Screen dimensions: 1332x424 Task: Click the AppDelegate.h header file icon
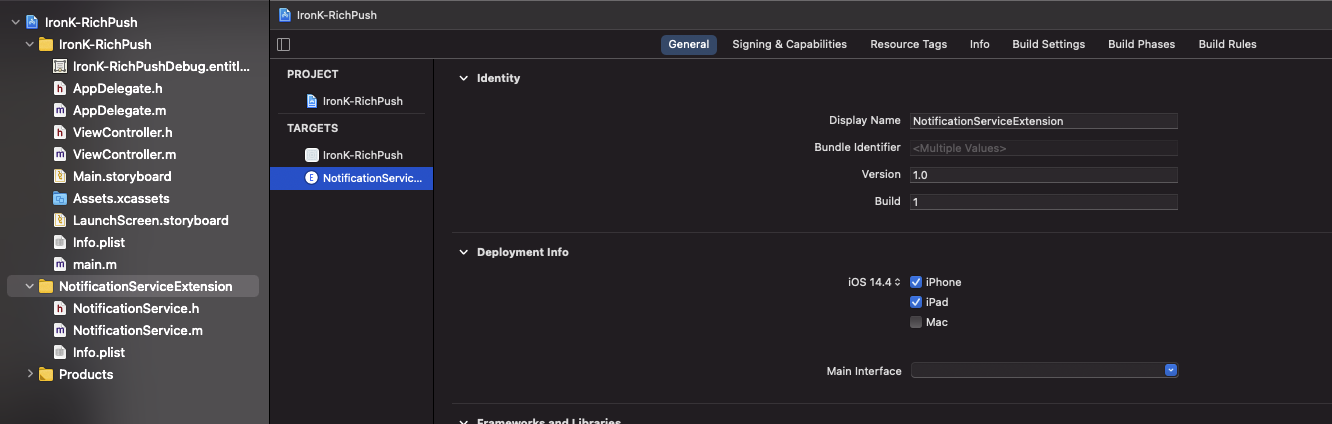[60, 88]
